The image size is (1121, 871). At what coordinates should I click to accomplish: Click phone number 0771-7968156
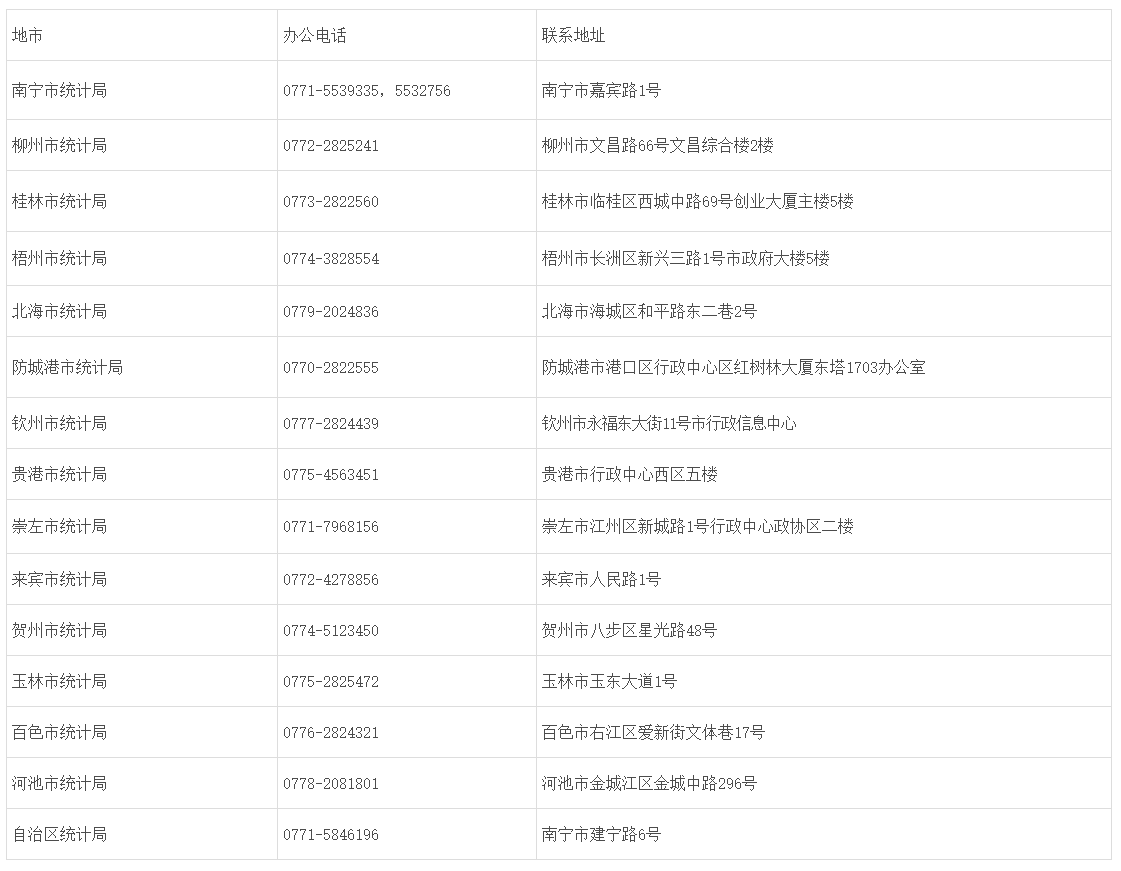[331, 527]
